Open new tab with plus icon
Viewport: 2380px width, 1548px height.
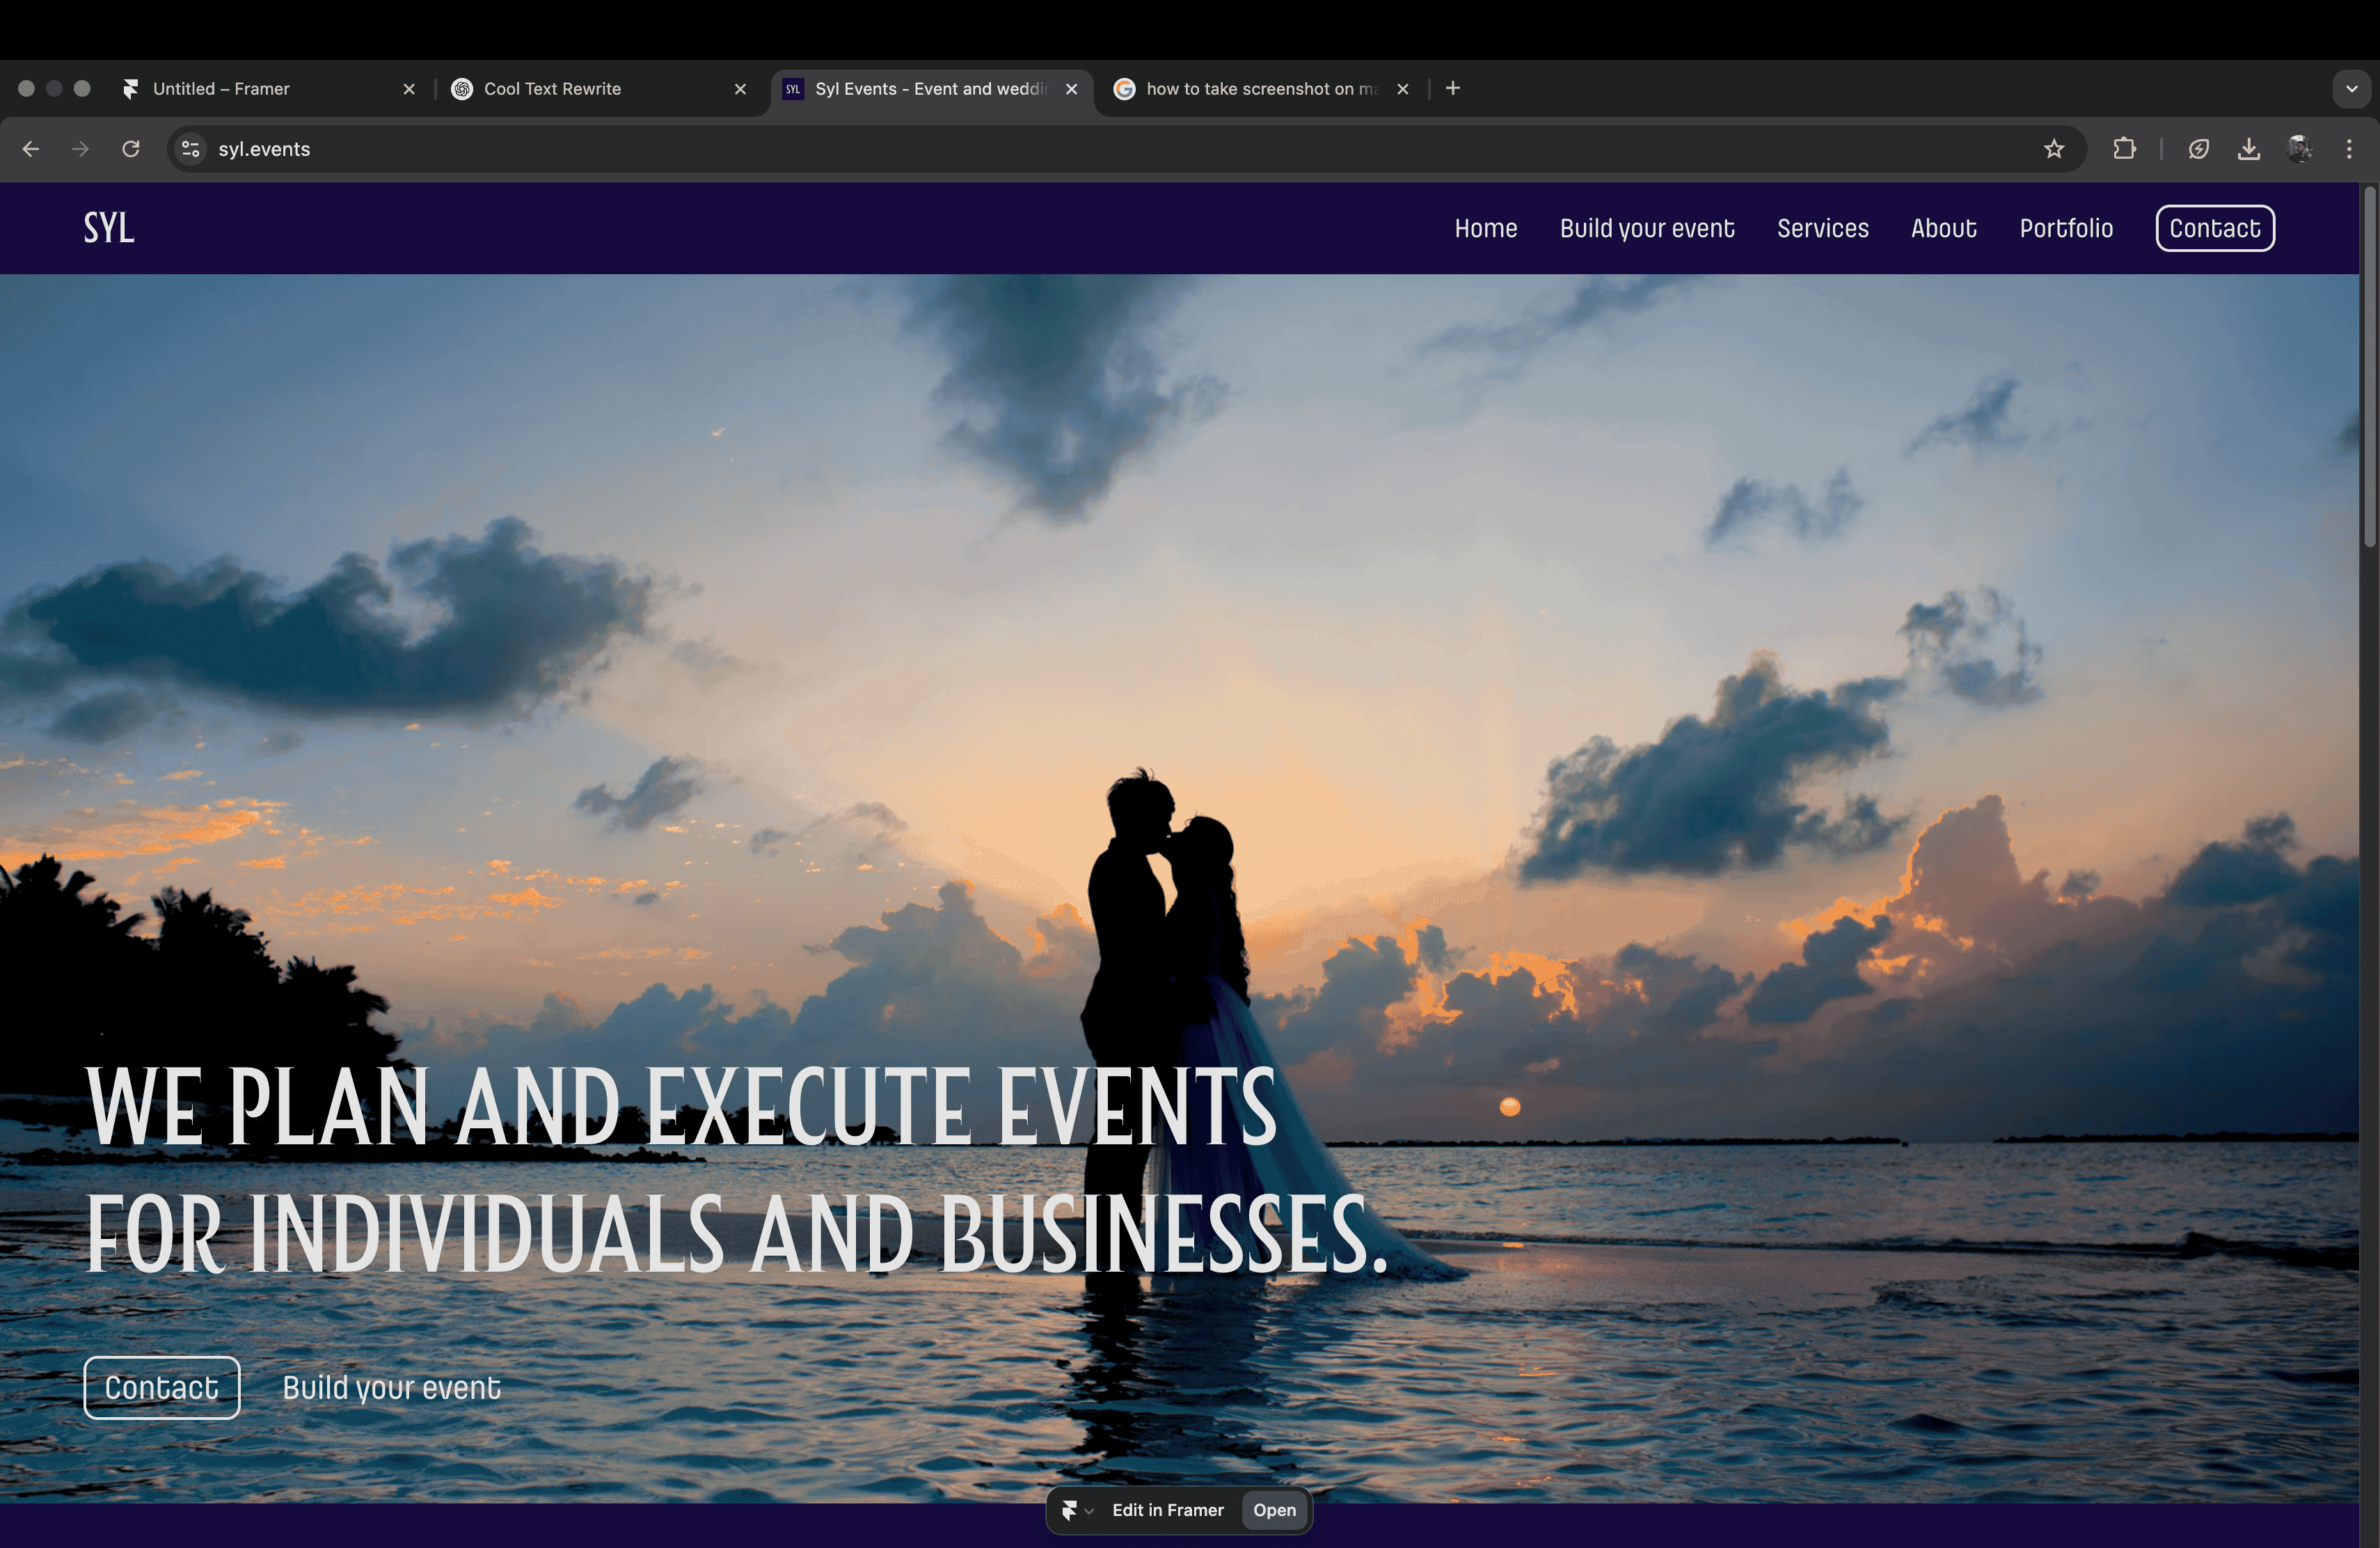click(x=1453, y=89)
